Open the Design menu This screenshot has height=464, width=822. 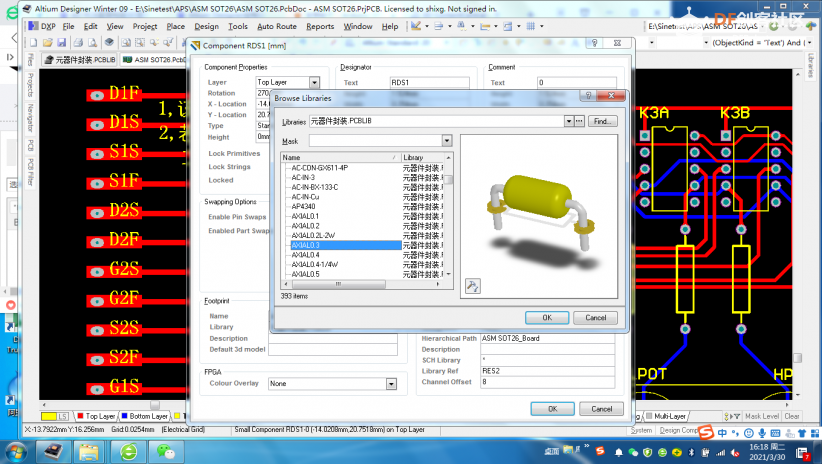(x=207, y=26)
